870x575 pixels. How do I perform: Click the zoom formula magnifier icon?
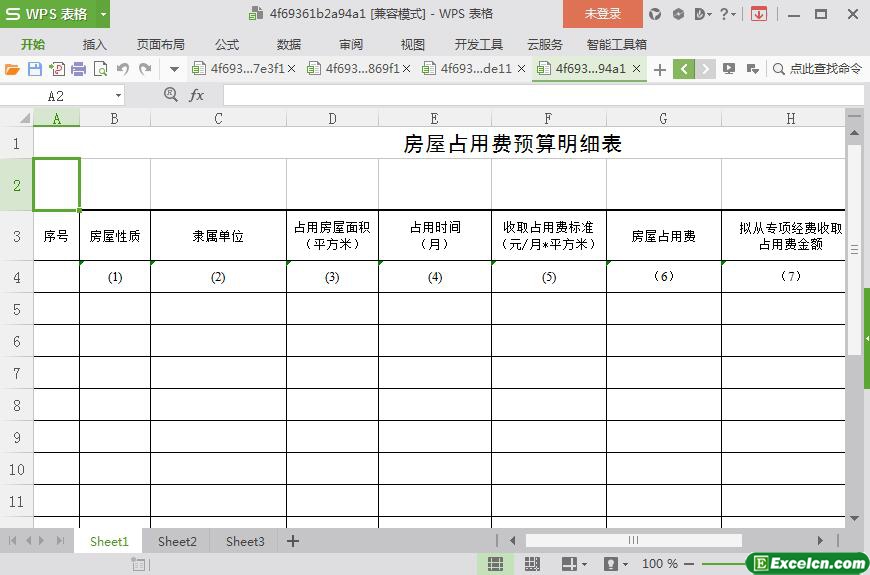171,95
